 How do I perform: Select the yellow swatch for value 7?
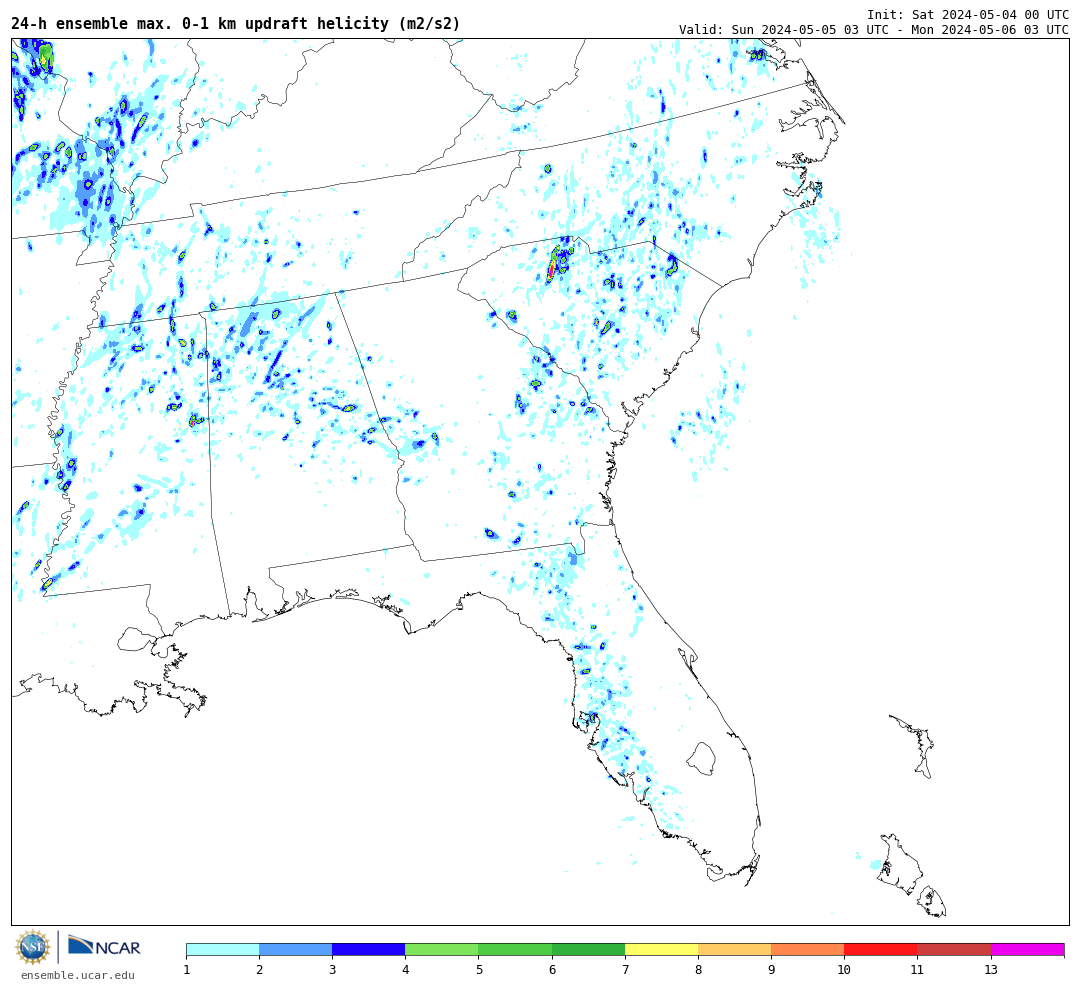pyautogui.click(x=661, y=949)
